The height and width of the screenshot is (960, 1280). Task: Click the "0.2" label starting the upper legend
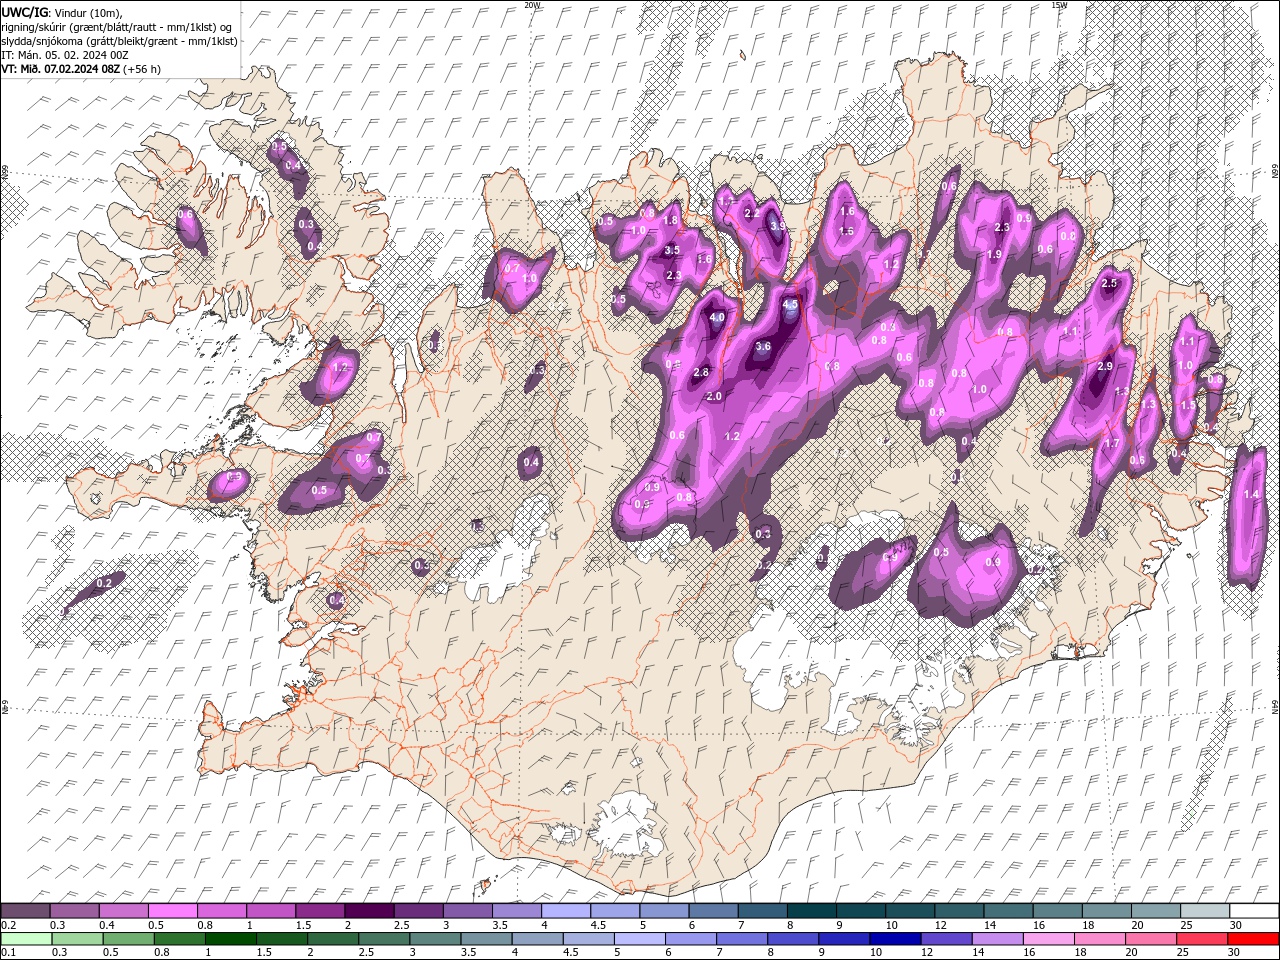coord(8,925)
